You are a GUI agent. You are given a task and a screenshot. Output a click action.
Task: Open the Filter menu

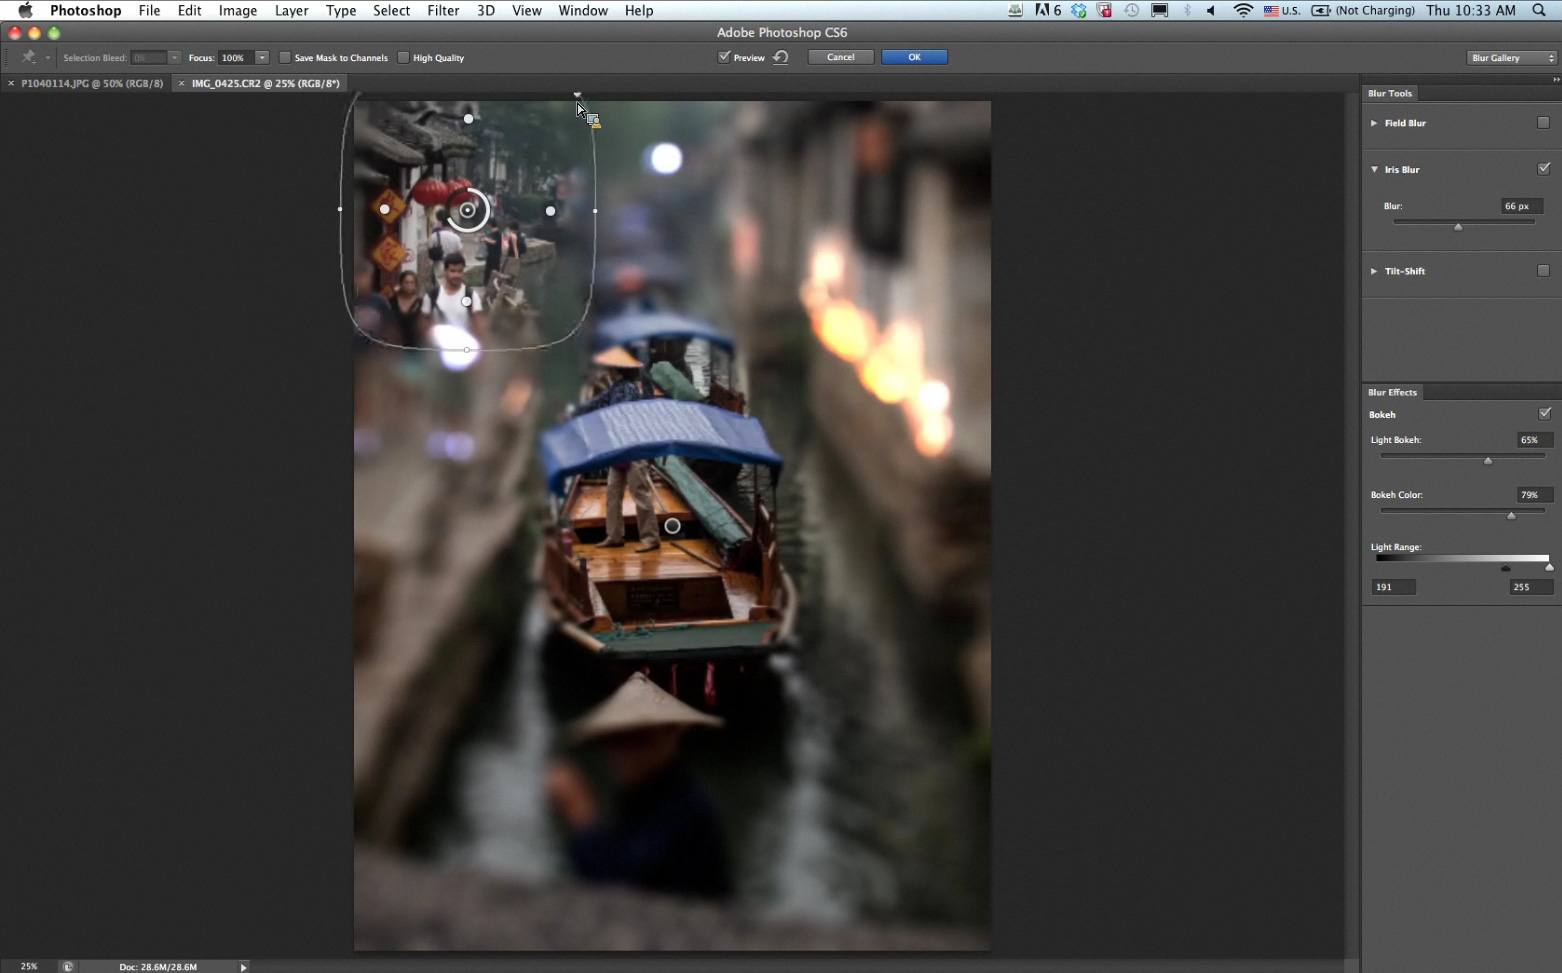pos(443,10)
